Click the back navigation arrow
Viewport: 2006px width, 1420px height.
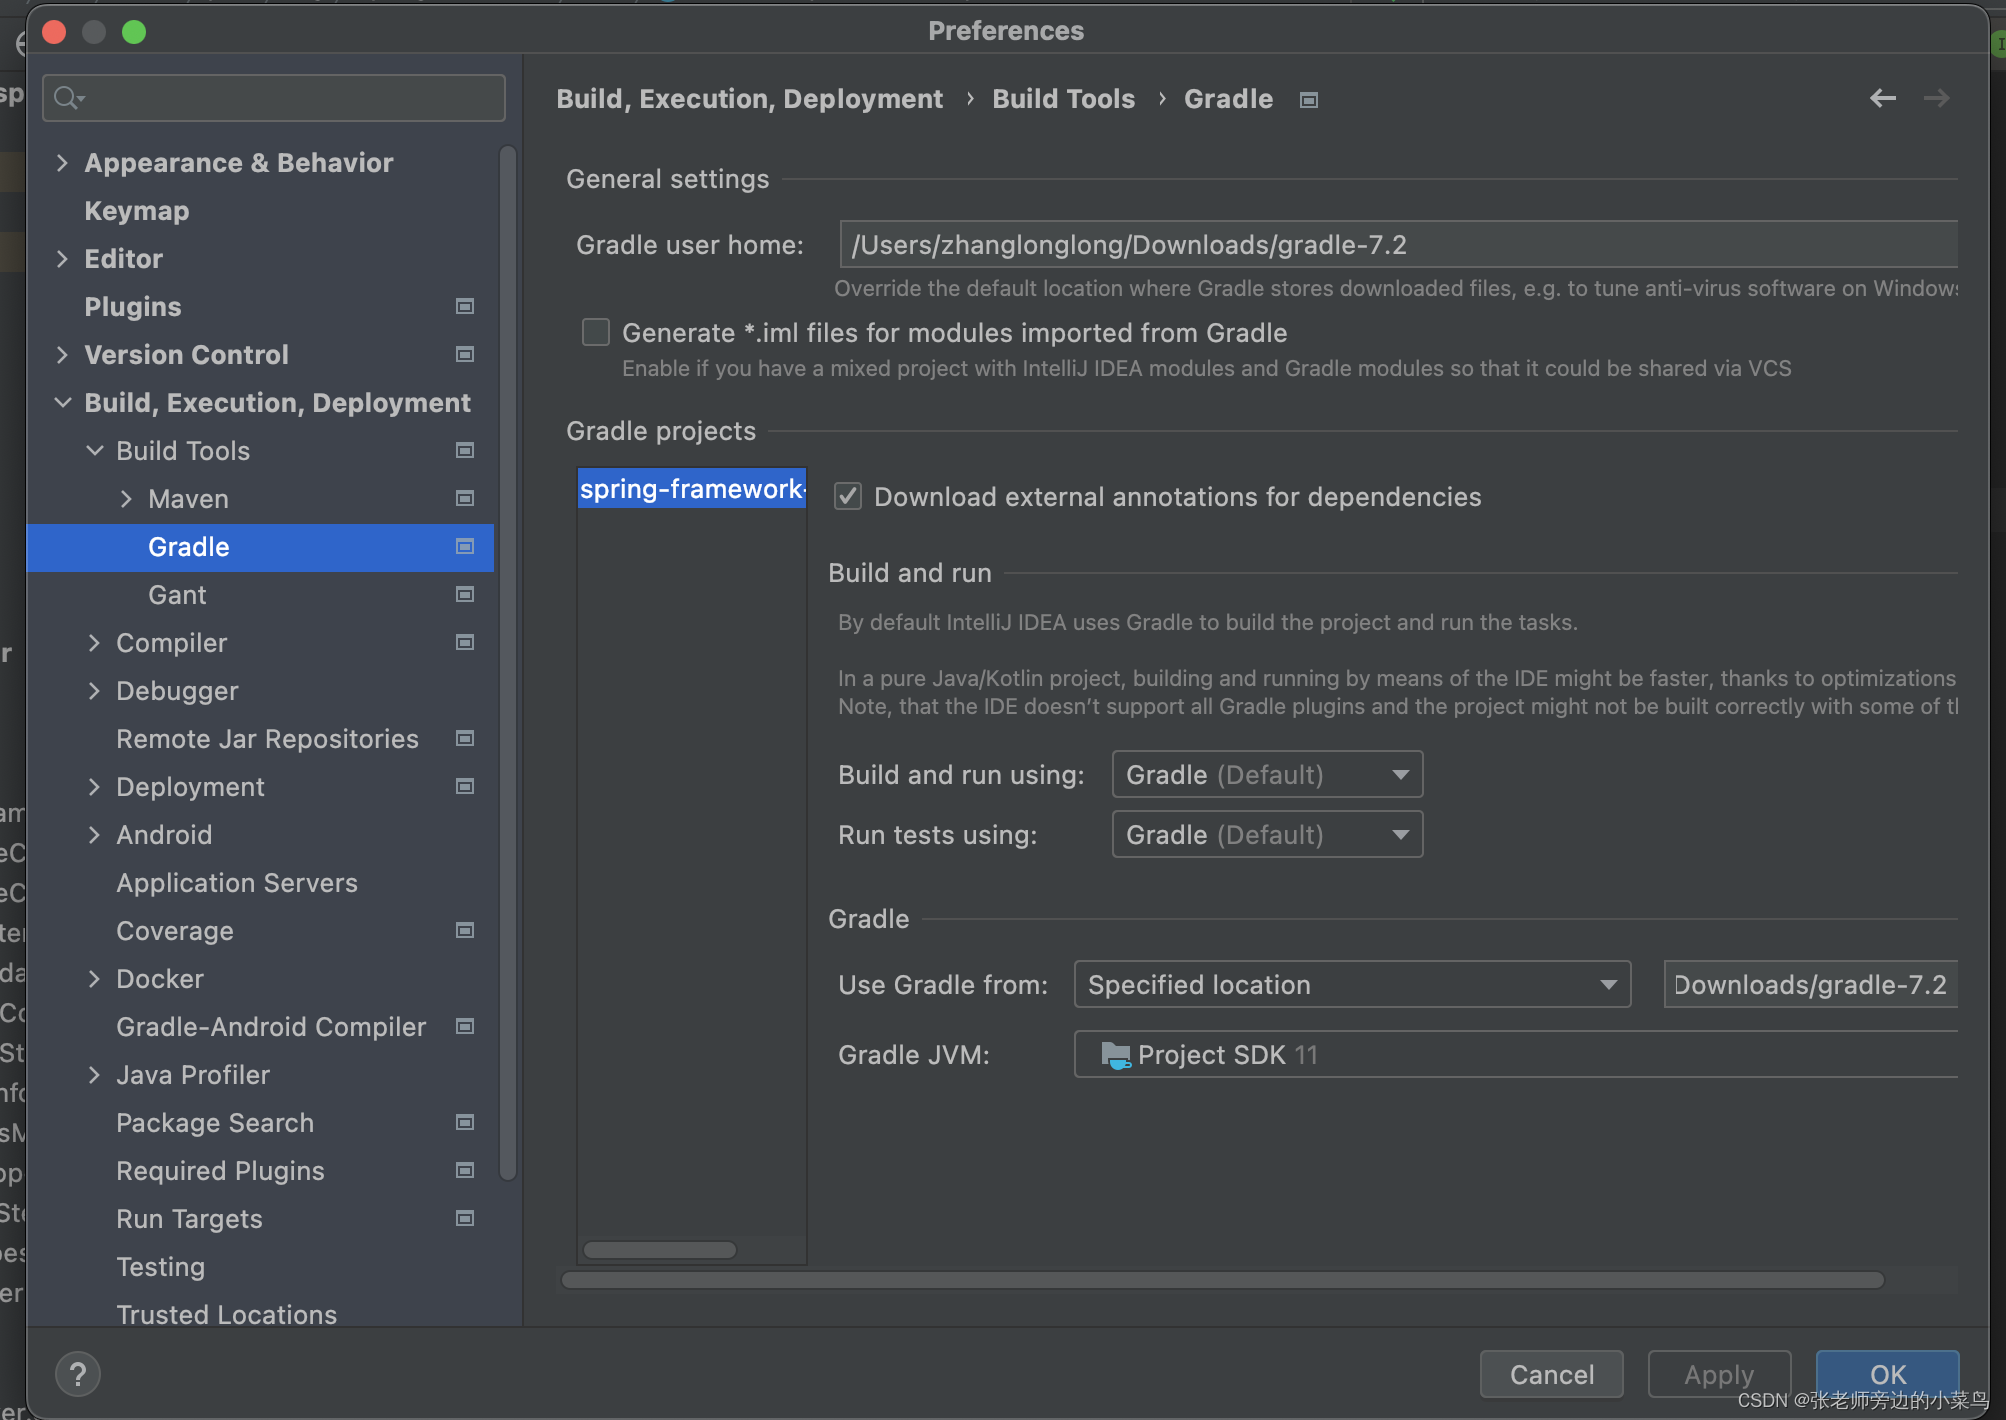(1882, 98)
